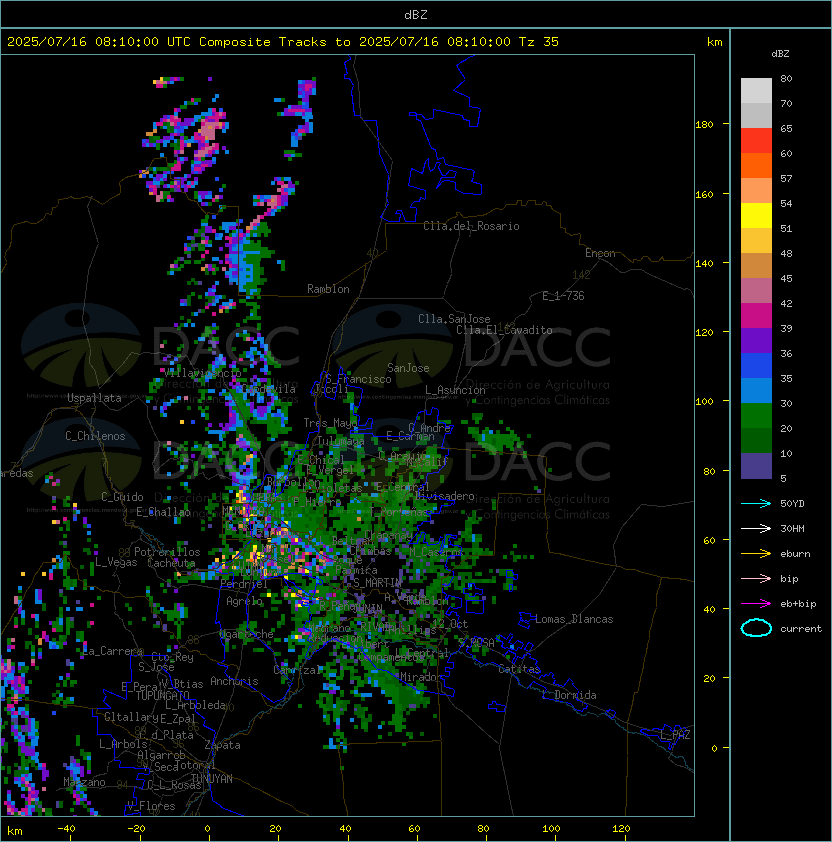Select the Agrelo map label
832x842 pixels.
coord(244,601)
